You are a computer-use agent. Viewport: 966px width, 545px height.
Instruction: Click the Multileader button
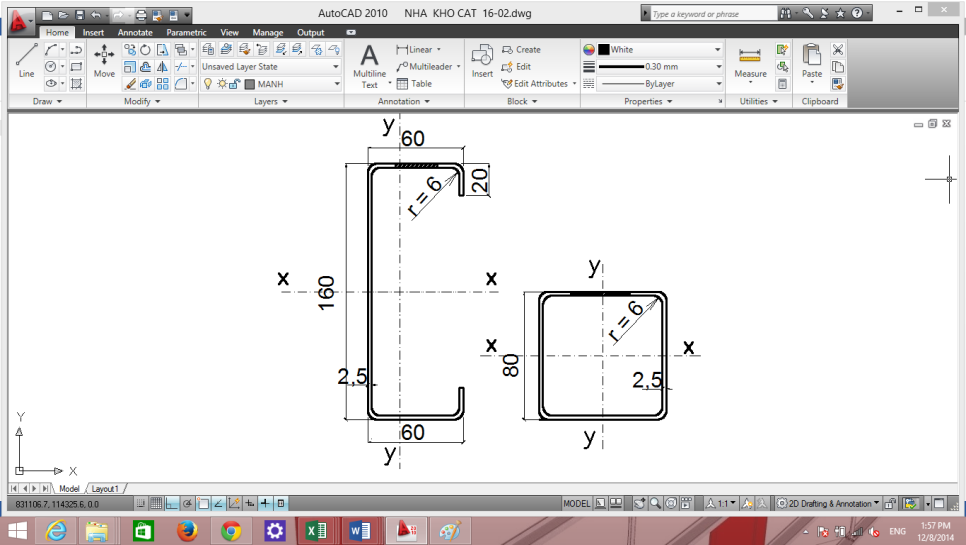click(424, 67)
